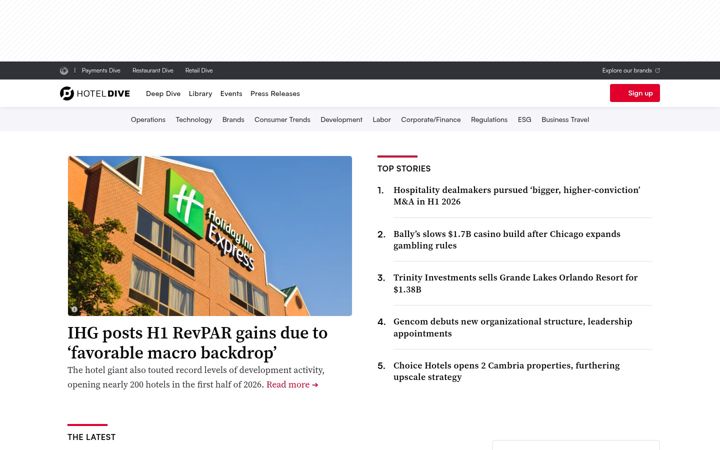
Task: Open Choice Hotels Cambria properties story
Action: click(x=506, y=371)
